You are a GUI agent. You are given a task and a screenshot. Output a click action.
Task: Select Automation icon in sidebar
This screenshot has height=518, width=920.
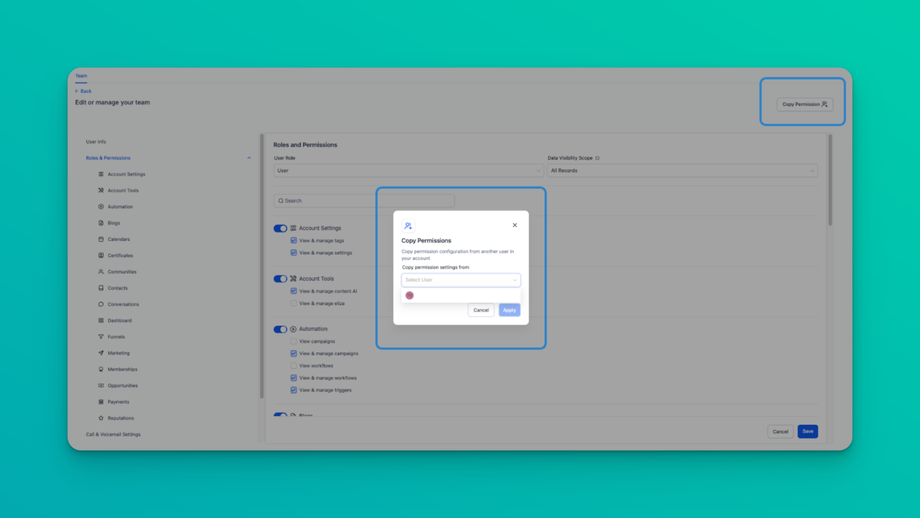coord(101,207)
